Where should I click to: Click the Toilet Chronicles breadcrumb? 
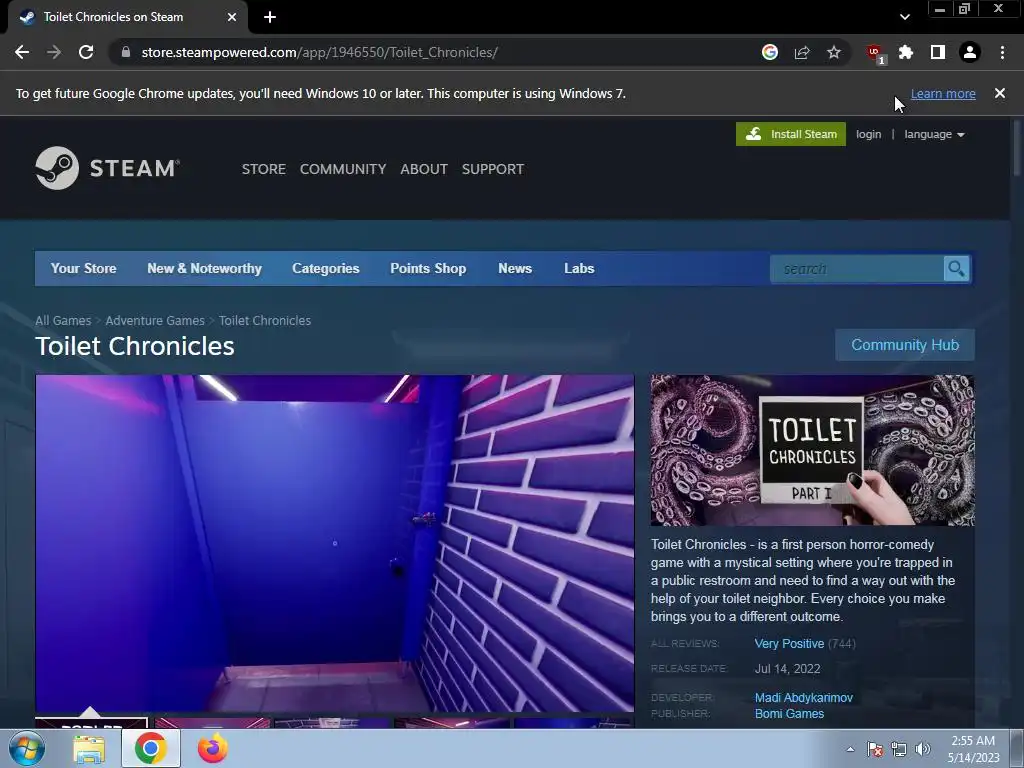[x=264, y=321]
